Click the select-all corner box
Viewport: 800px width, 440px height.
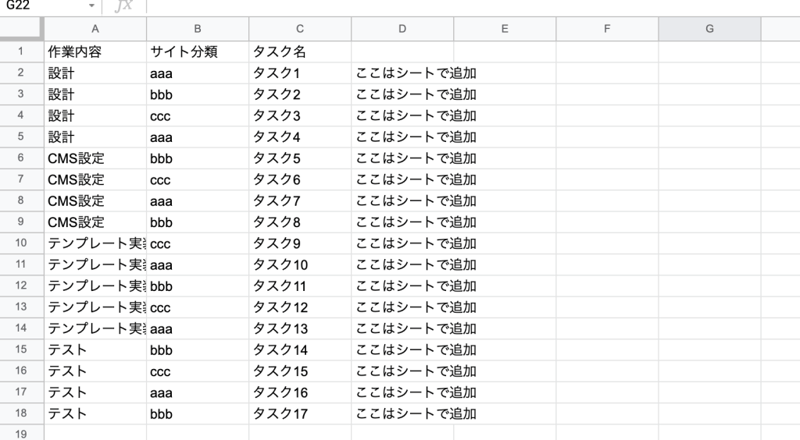[x=21, y=28]
